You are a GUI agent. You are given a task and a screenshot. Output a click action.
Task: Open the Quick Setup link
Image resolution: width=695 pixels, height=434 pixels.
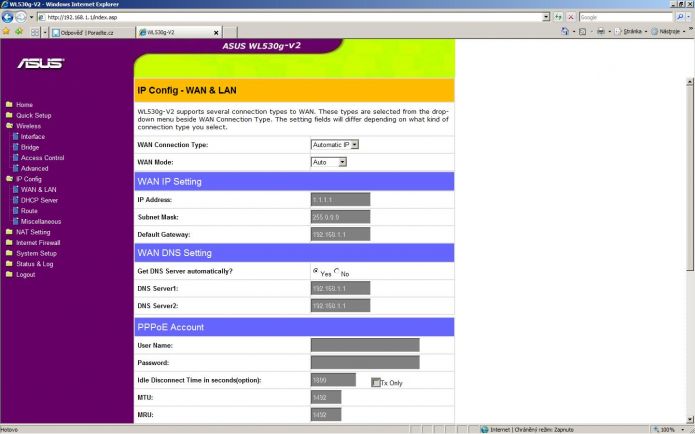point(34,115)
